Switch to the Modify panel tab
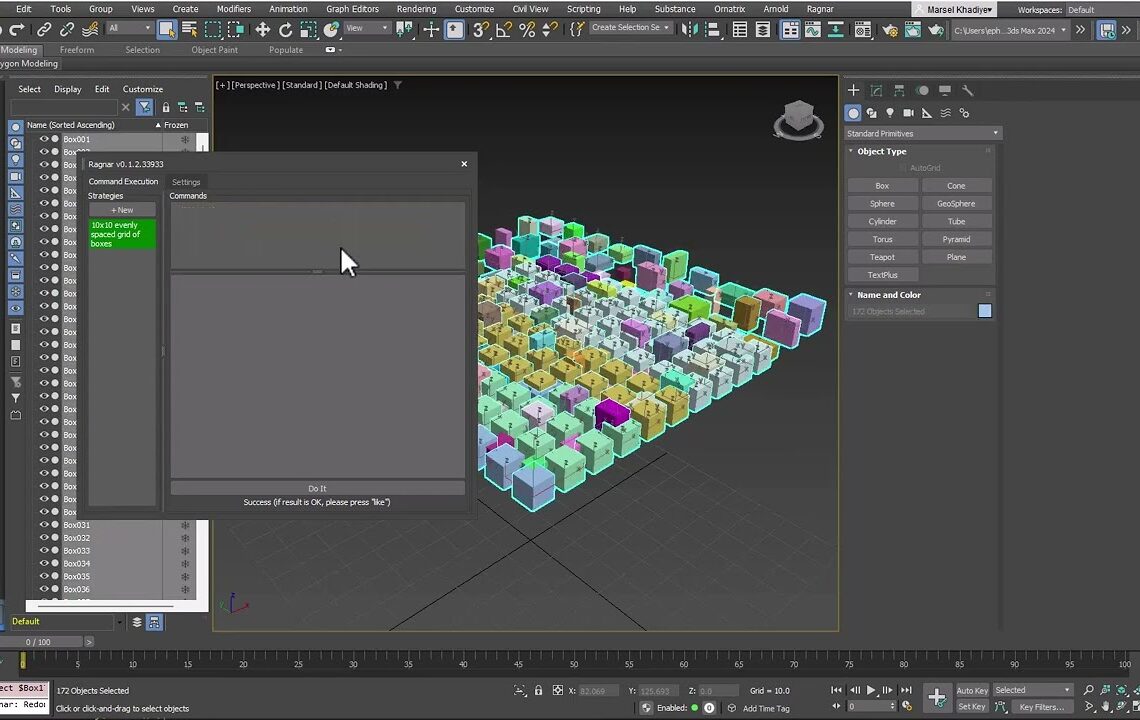Viewport: 1140px width, 720px height. tap(876, 90)
